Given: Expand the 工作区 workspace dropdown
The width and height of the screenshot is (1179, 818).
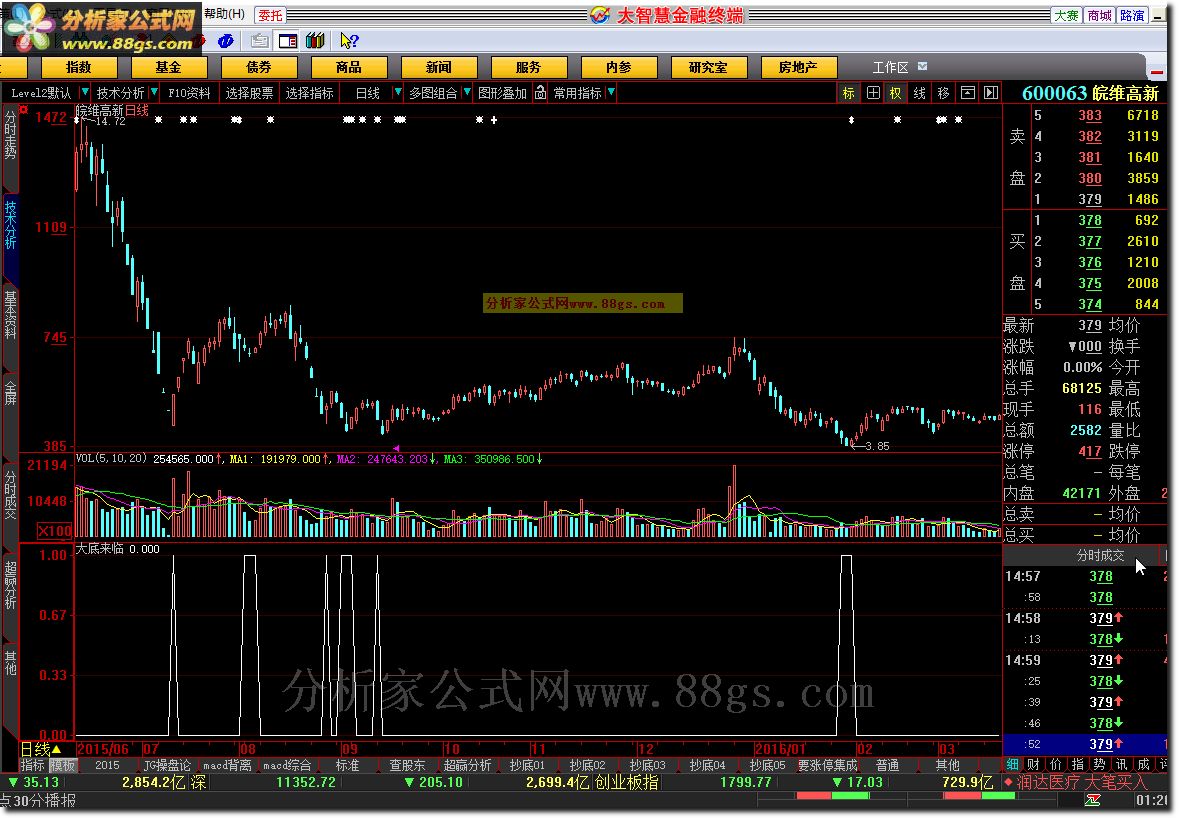Looking at the screenshot, I should [923, 66].
